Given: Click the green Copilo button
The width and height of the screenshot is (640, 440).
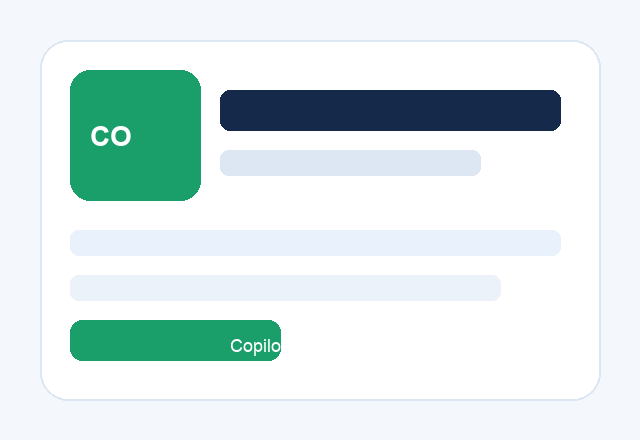Looking at the screenshot, I should (x=176, y=340).
